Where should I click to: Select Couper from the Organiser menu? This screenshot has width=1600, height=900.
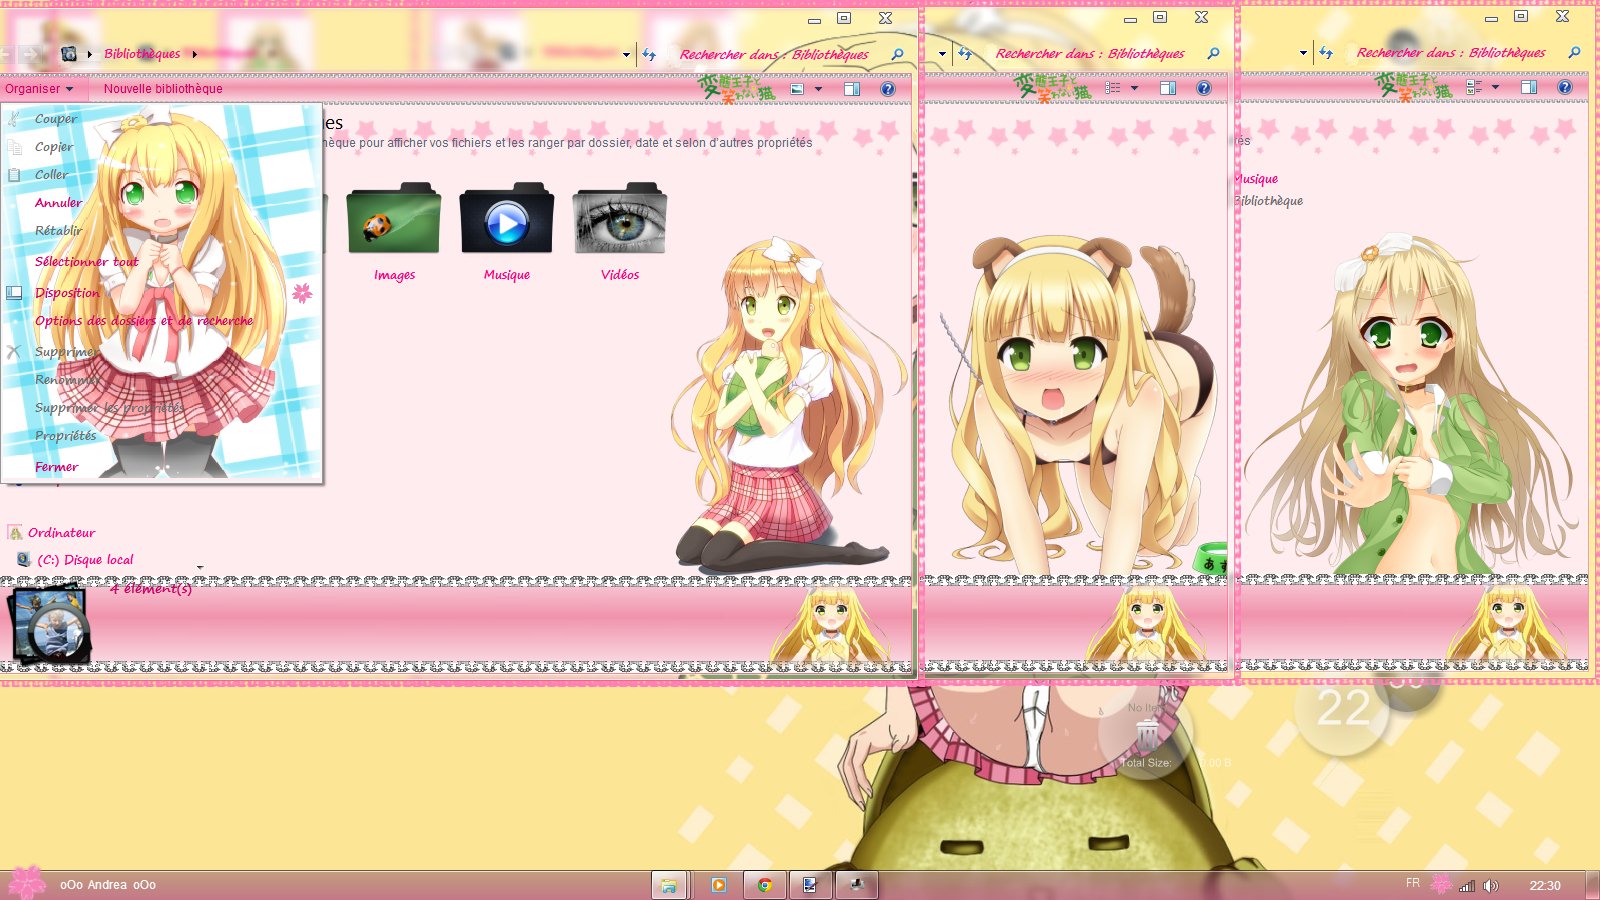[56, 119]
